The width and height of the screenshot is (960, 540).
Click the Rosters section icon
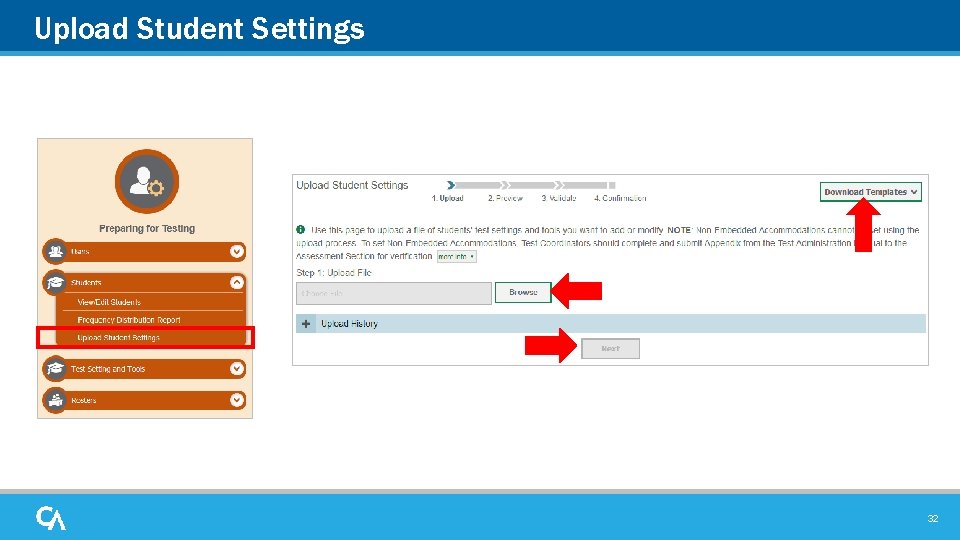tap(55, 400)
